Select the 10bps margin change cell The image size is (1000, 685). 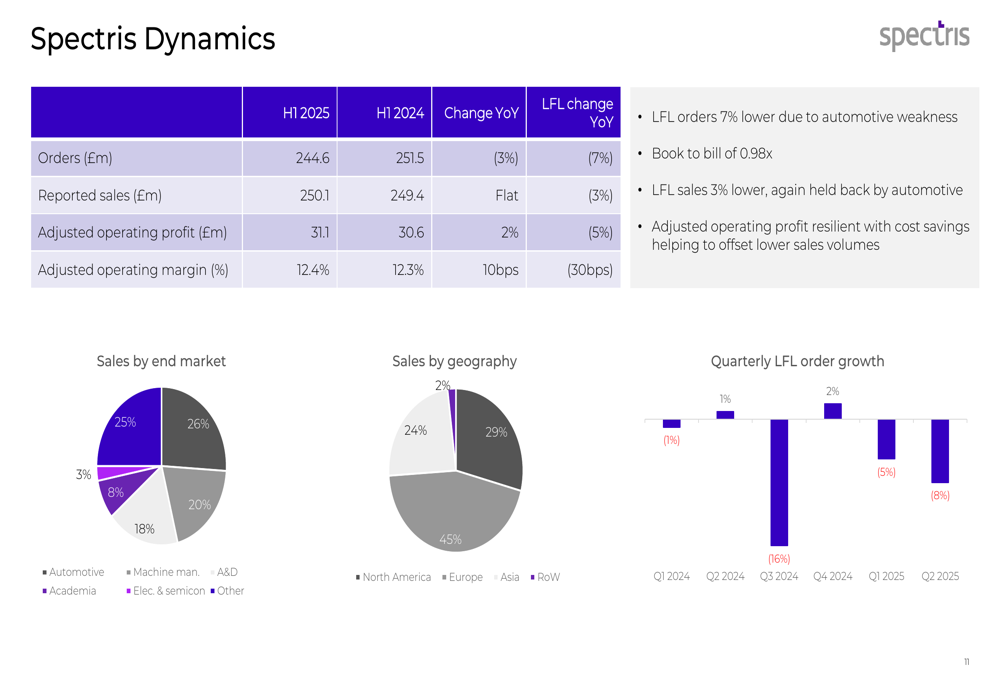[x=501, y=270]
